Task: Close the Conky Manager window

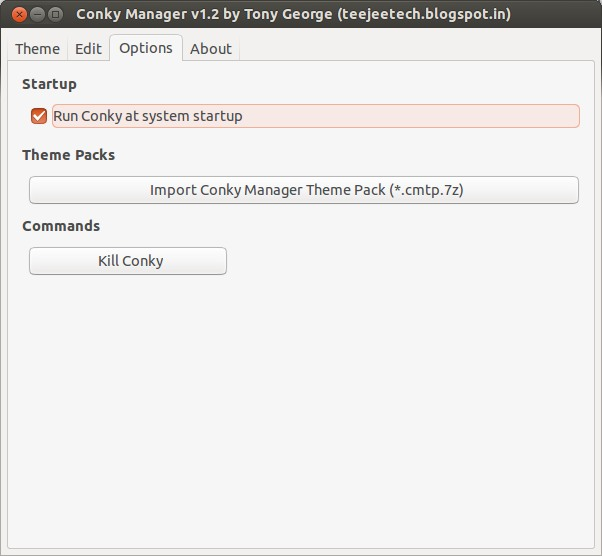Action: (x=18, y=15)
